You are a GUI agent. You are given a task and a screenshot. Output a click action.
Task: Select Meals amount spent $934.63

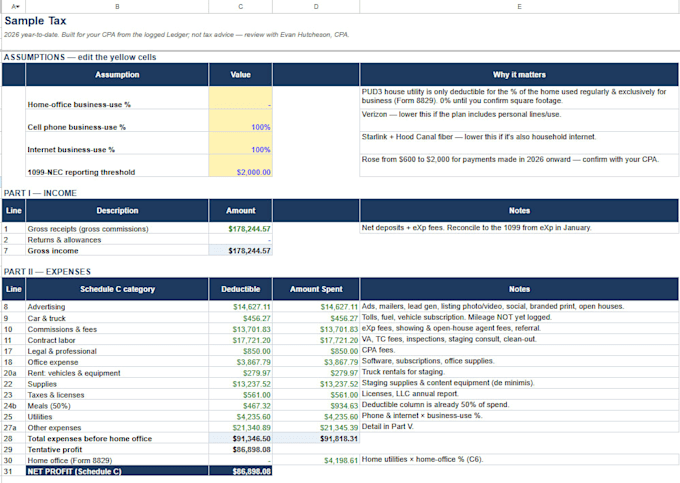[316, 406]
